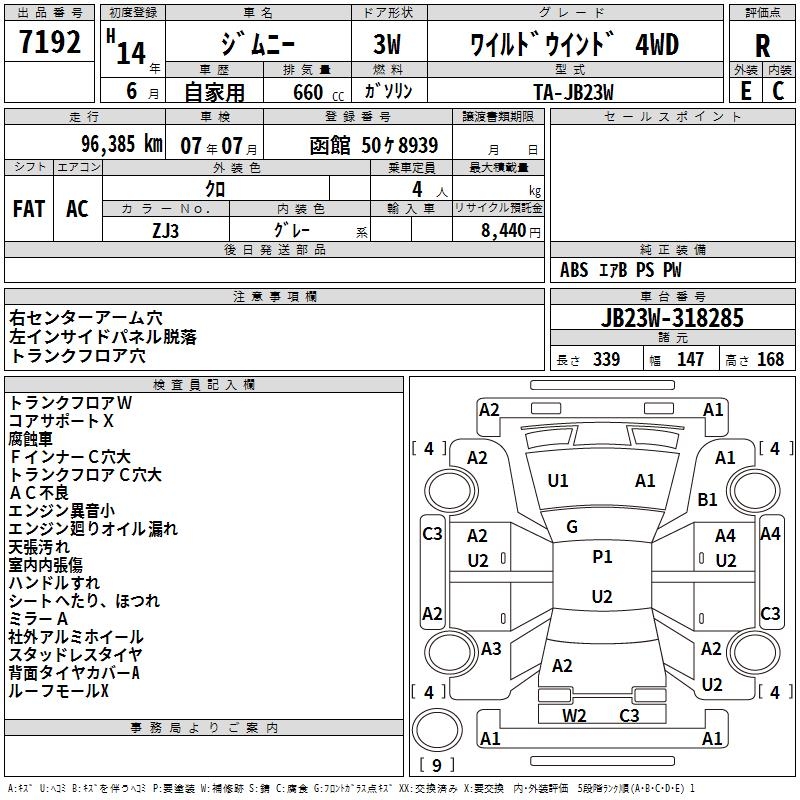The width and height of the screenshot is (800, 800).
Task: Click the displacement value 660 cc
Action: pos(318,92)
